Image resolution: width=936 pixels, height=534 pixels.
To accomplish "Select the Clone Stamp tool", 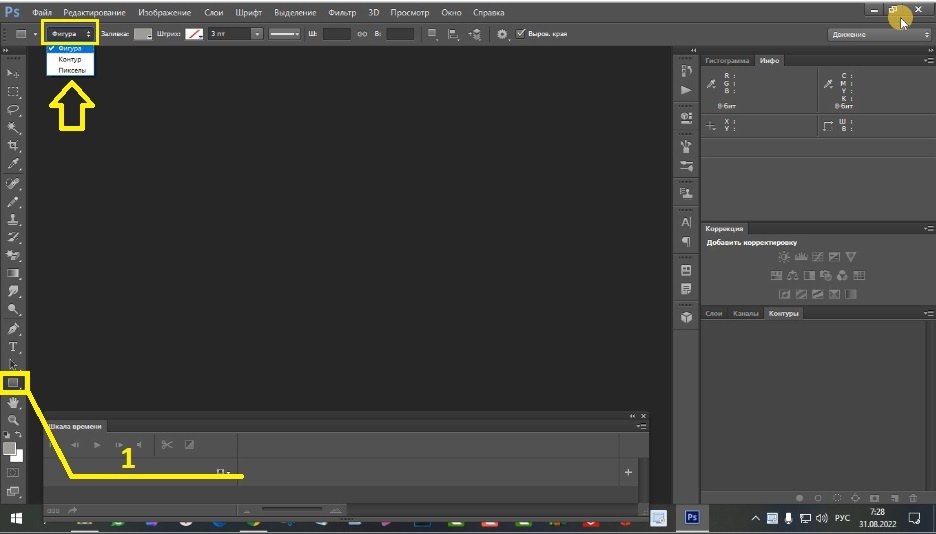I will (x=13, y=220).
